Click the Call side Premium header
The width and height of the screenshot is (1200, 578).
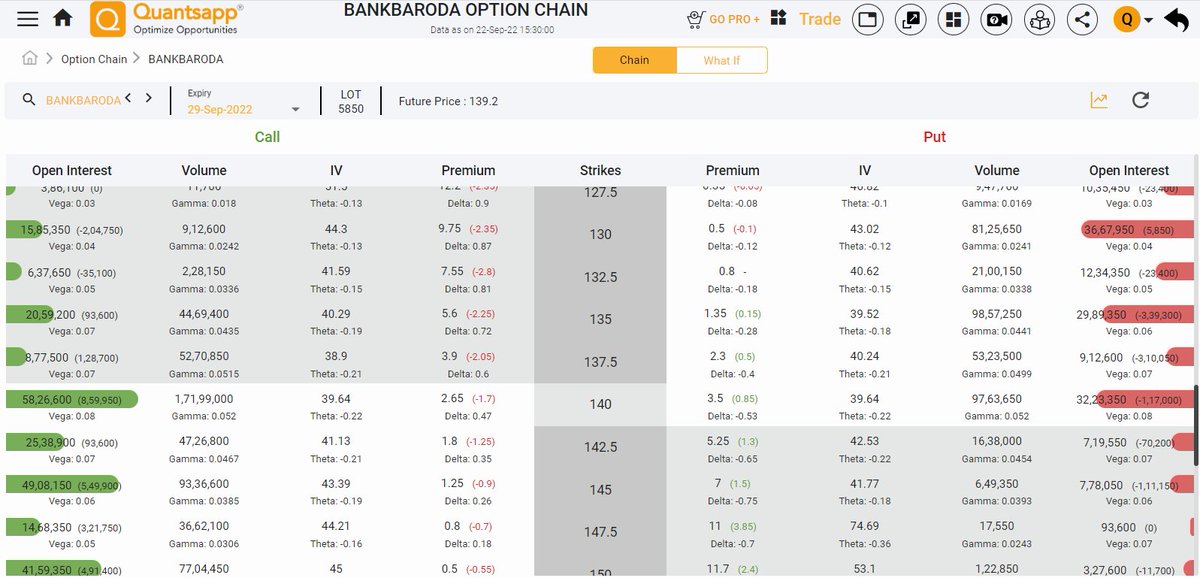pyautogui.click(x=468, y=170)
